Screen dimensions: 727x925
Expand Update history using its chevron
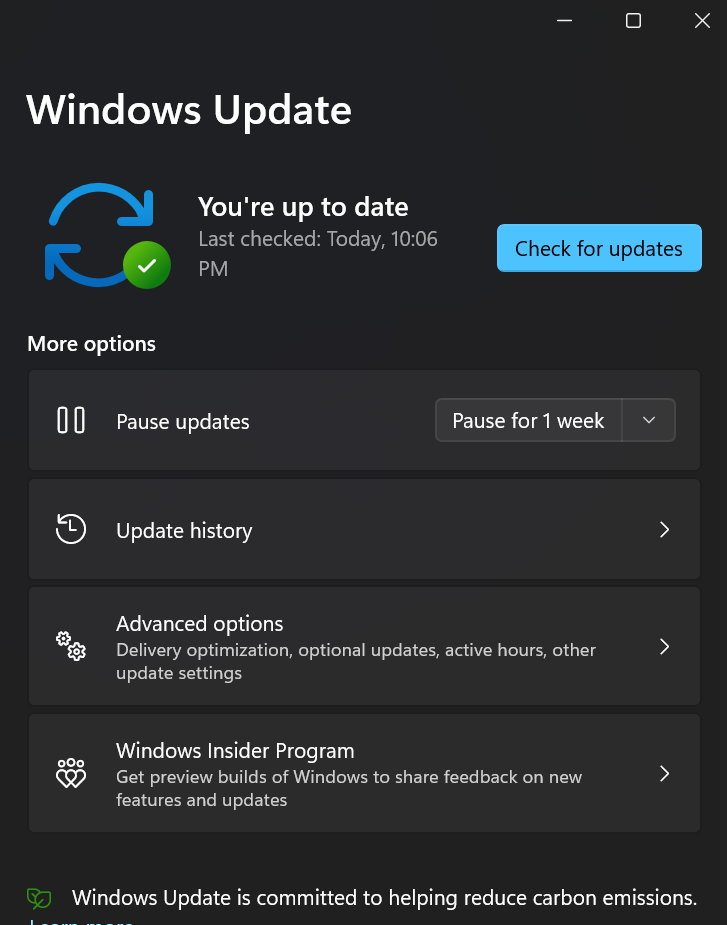click(x=664, y=529)
